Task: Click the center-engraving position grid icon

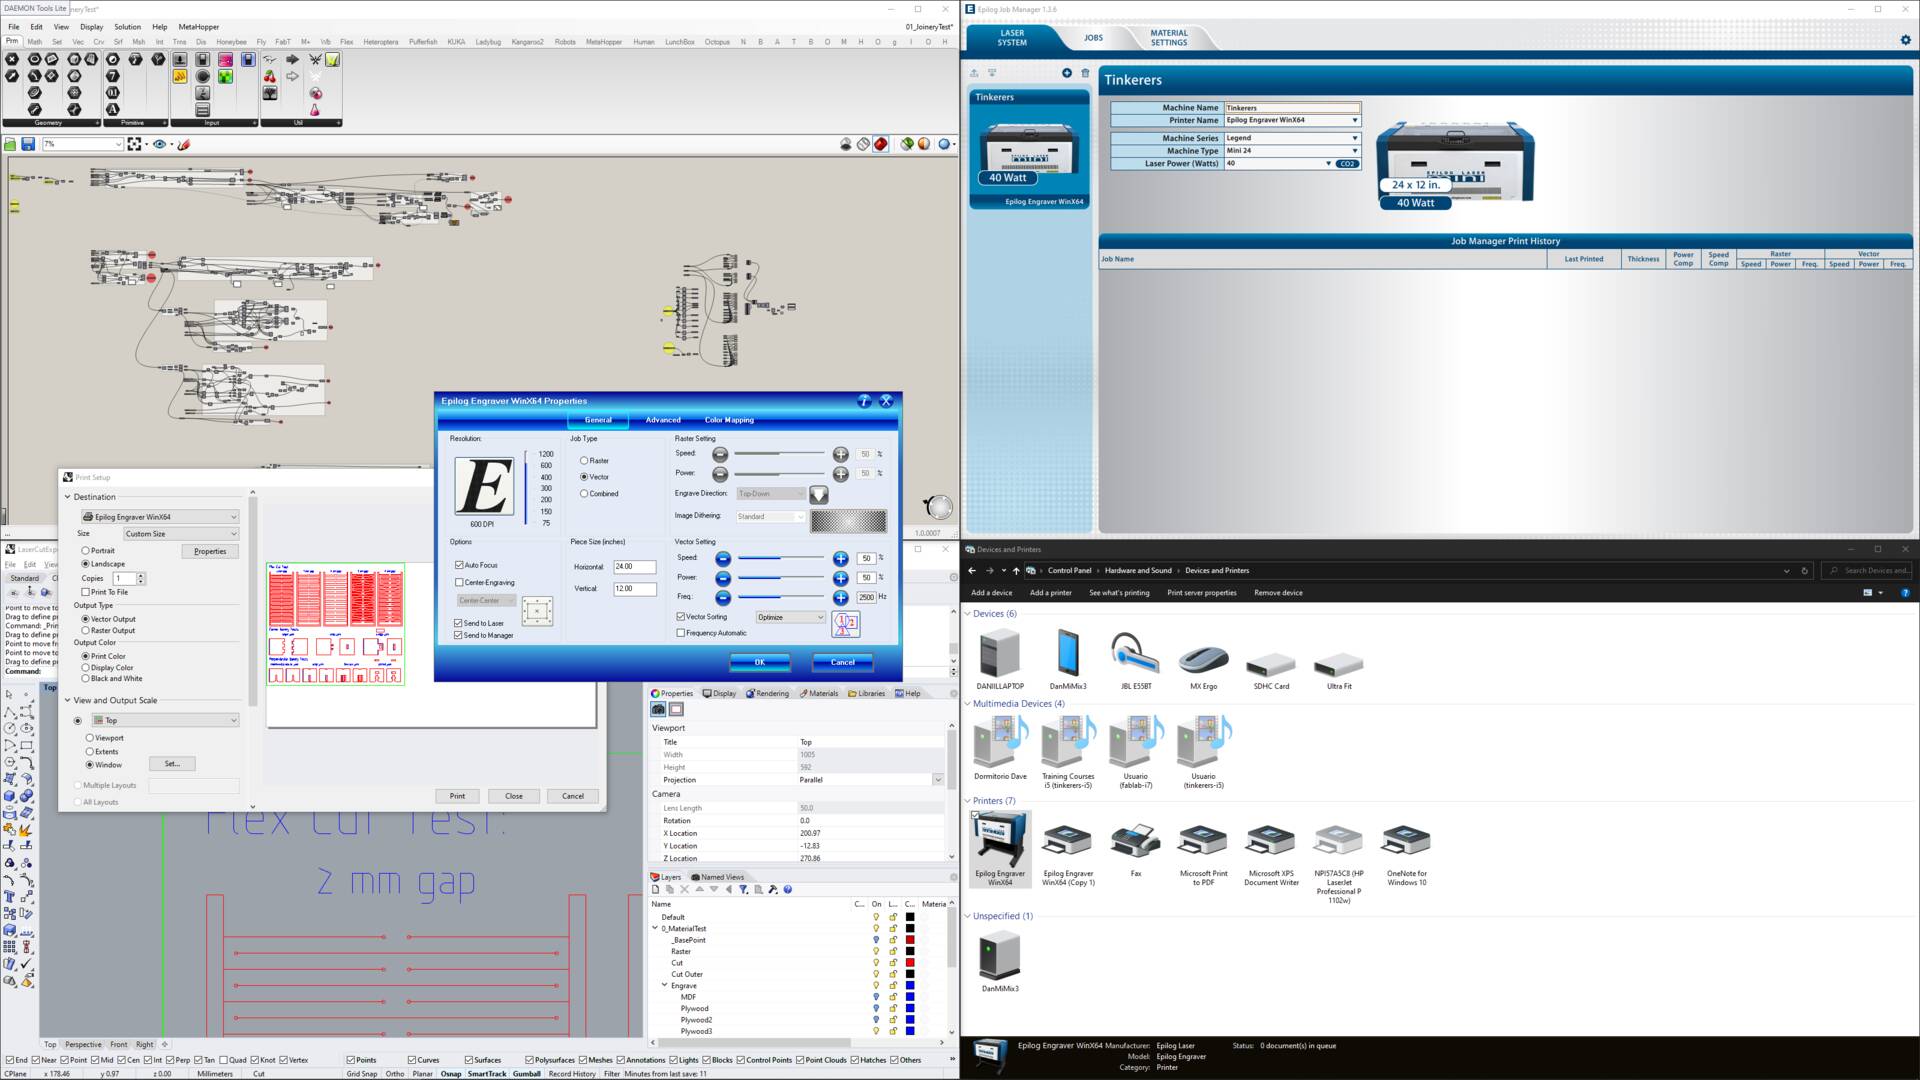Action: (x=537, y=611)
